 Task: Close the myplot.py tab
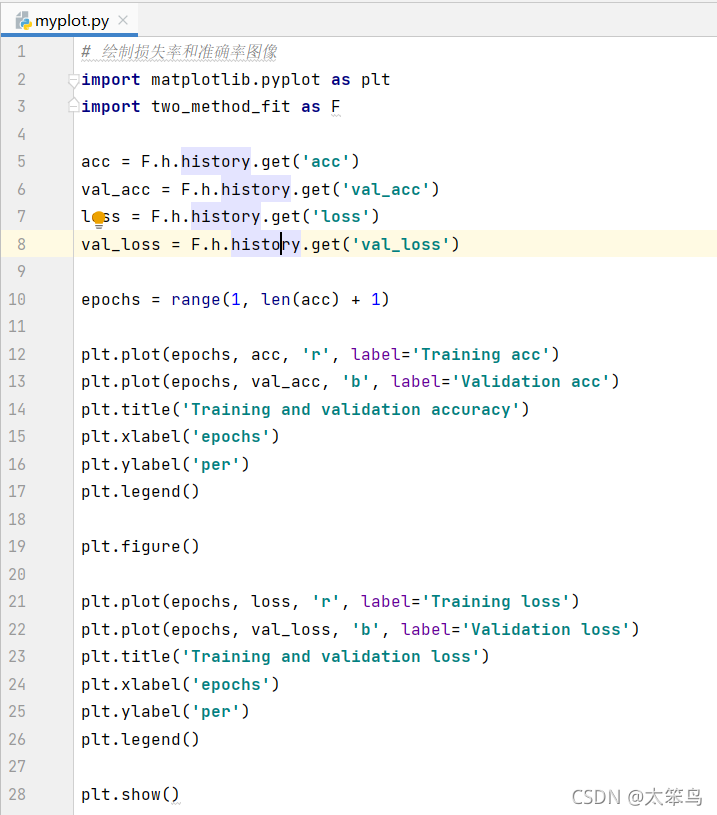click(123, 20)
